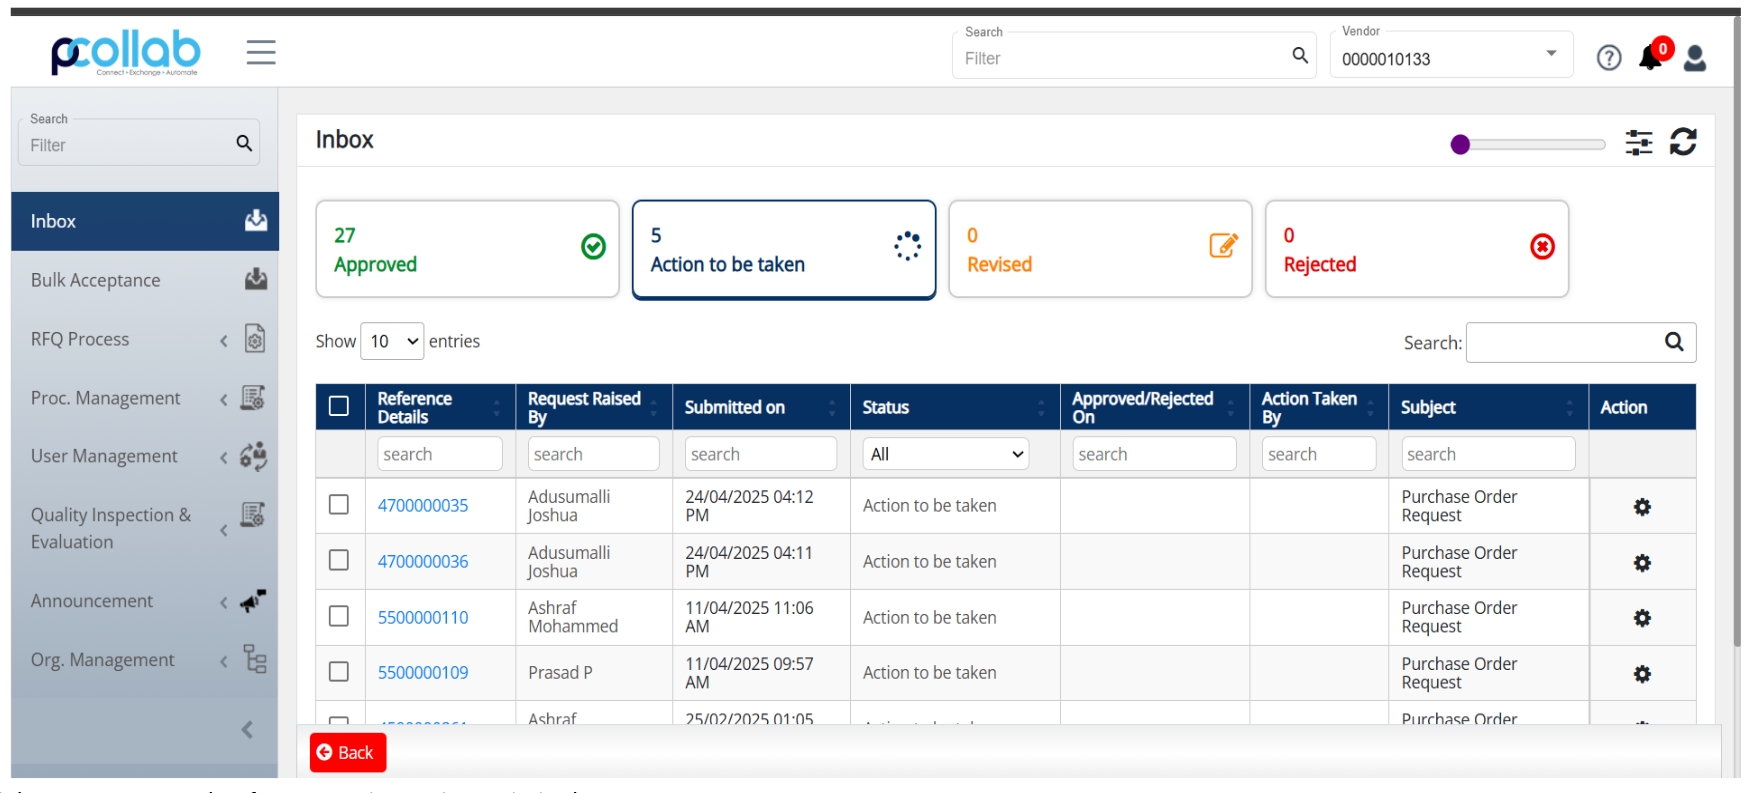Check the row for 5500000109
This screenshot has height=793, width=1748.
(339, 672)
